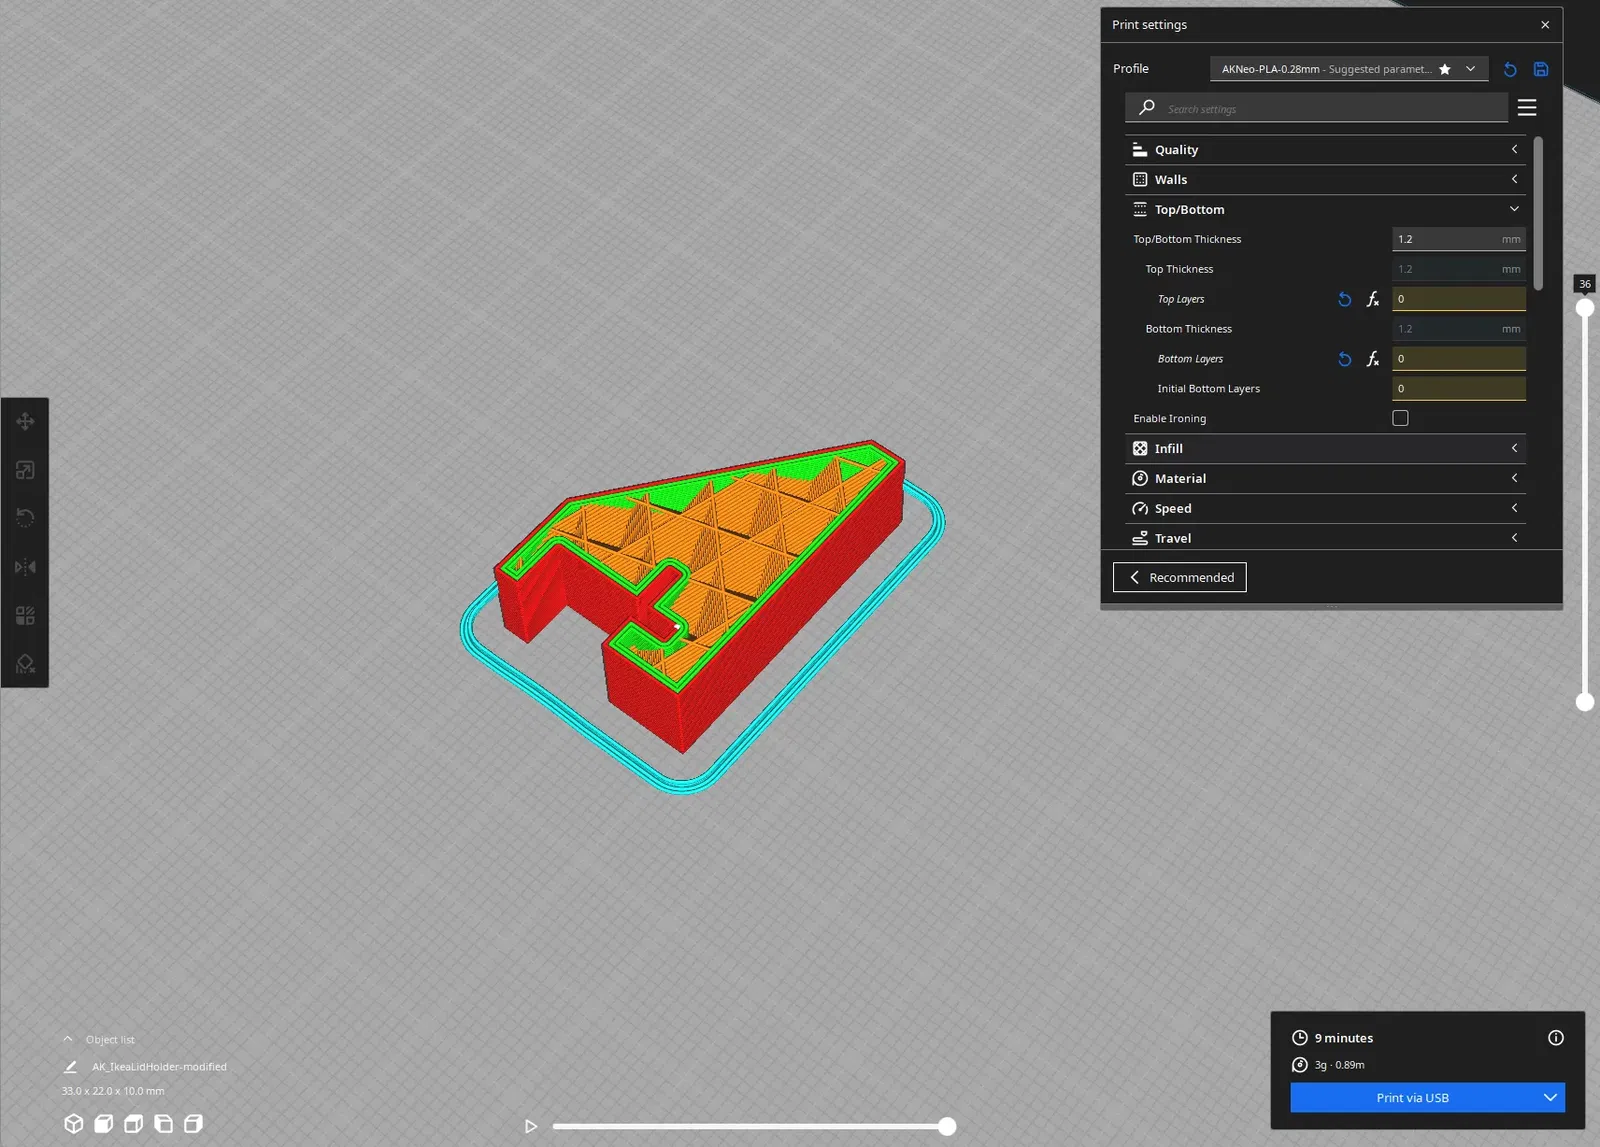
Task: Click the 3g · 0.89m material estimate
Action: point(1340,1065)
